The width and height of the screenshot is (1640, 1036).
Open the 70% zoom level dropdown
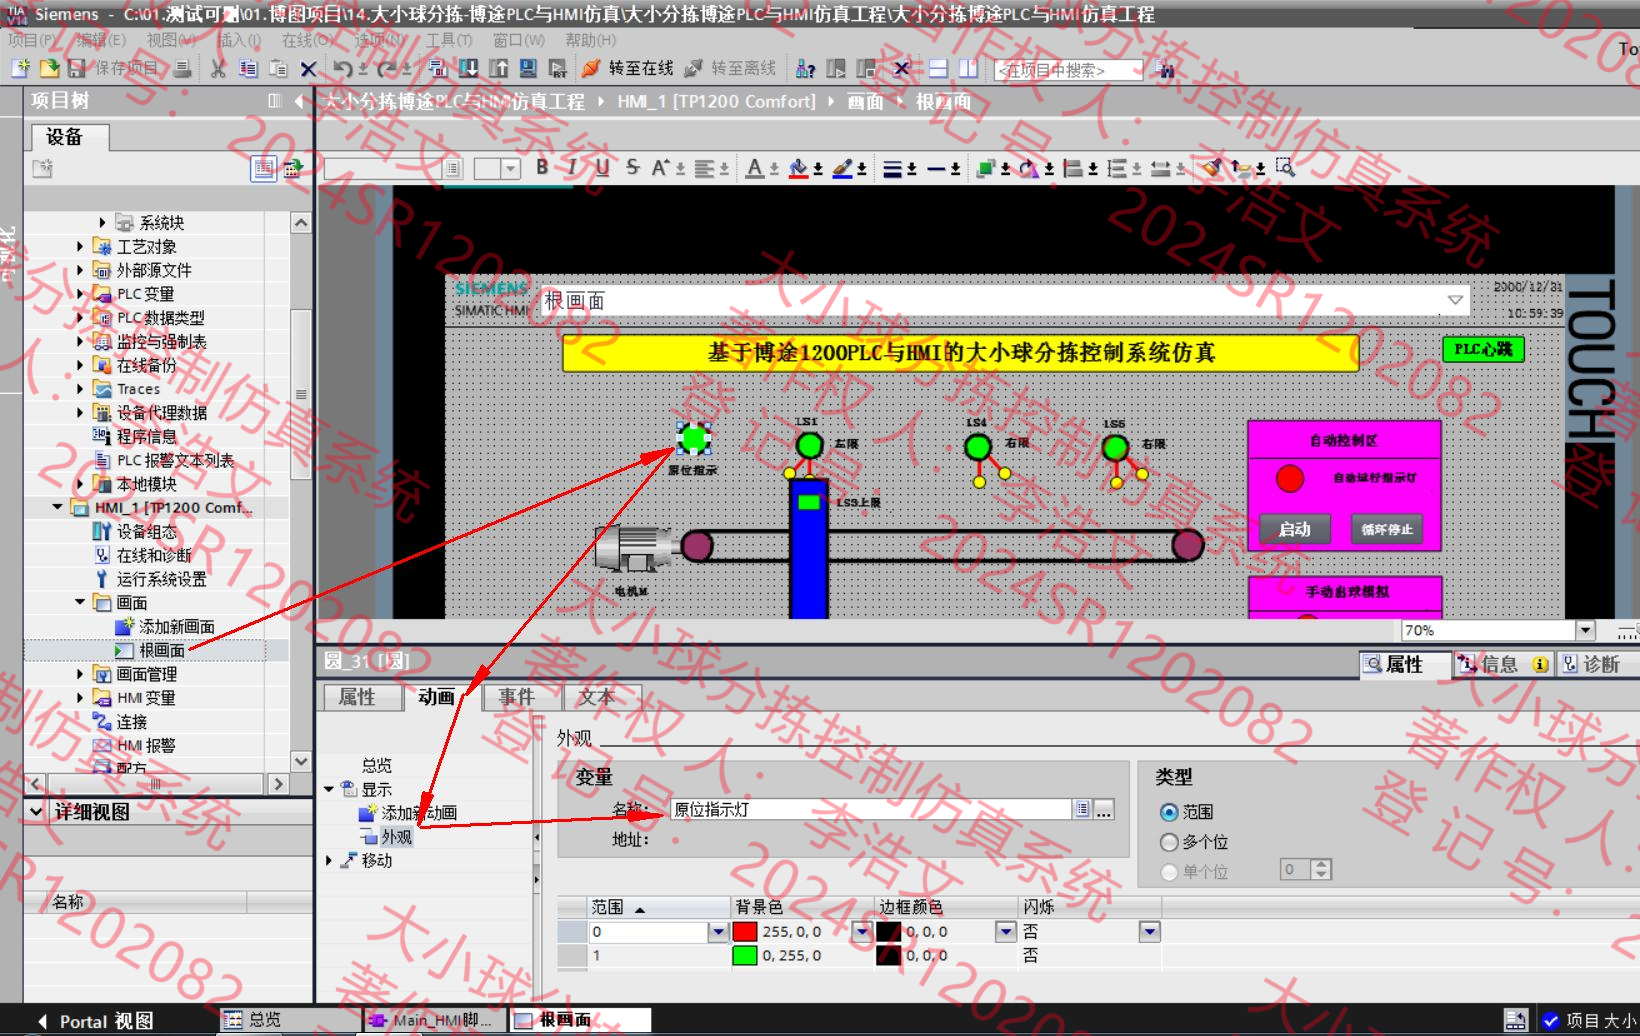click(x=1585, y=630)
